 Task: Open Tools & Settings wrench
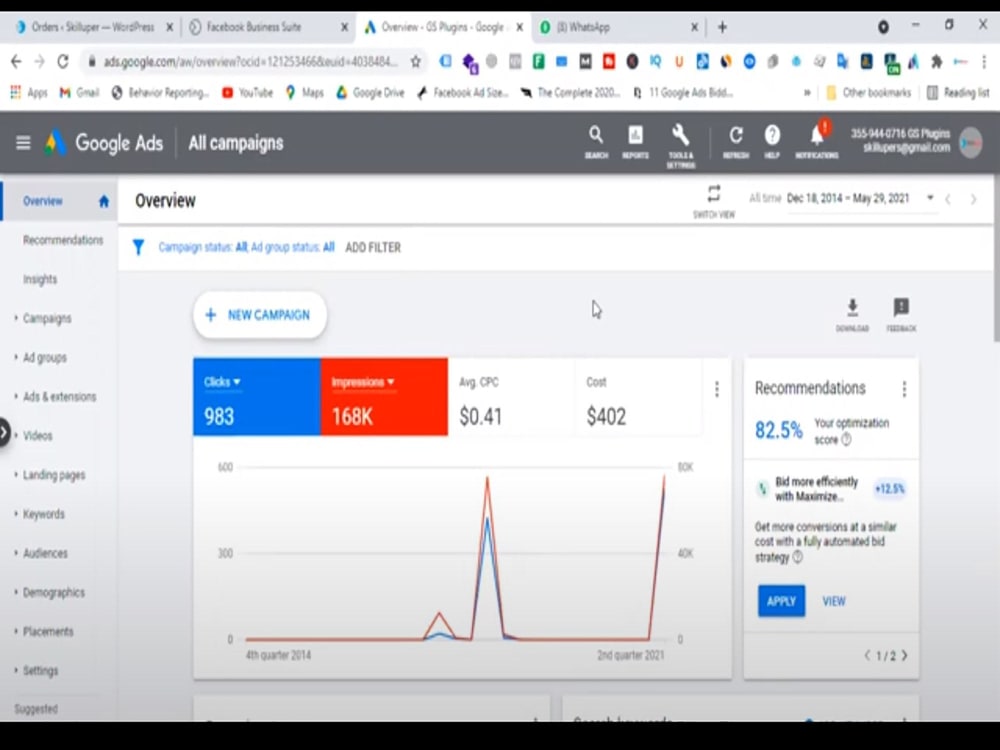point(680,145)
